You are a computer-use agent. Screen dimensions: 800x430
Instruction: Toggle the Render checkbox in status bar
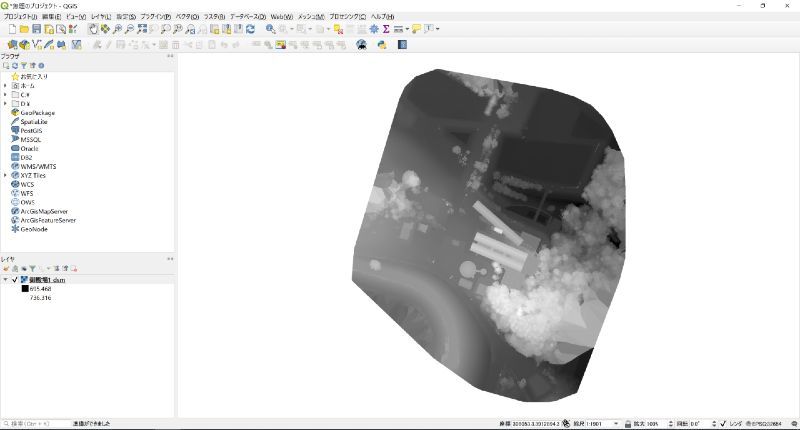pos(722,424)
